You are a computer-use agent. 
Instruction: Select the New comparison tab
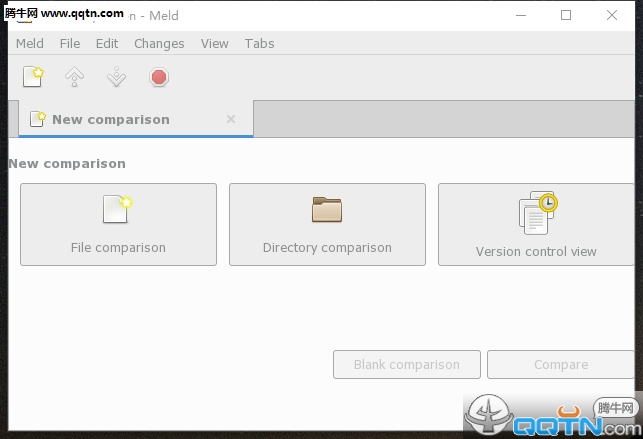click(136, 119)
